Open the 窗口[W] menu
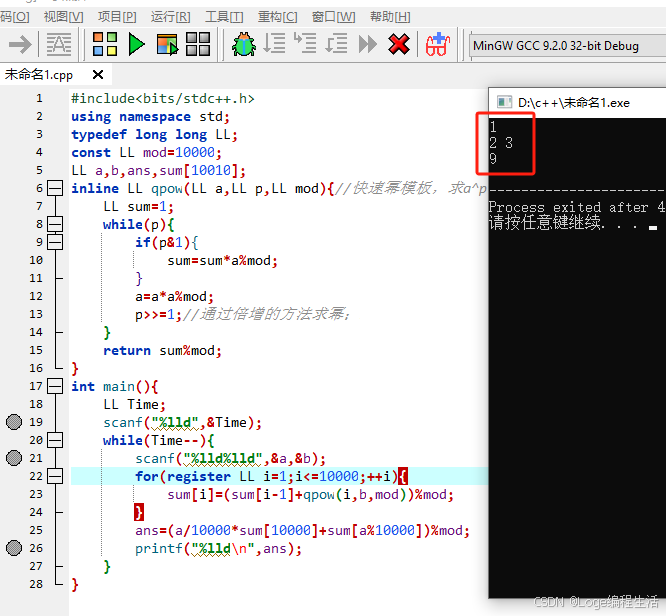Screen dimensions: 666x616 pyautogui.click(x=333, y=17)
